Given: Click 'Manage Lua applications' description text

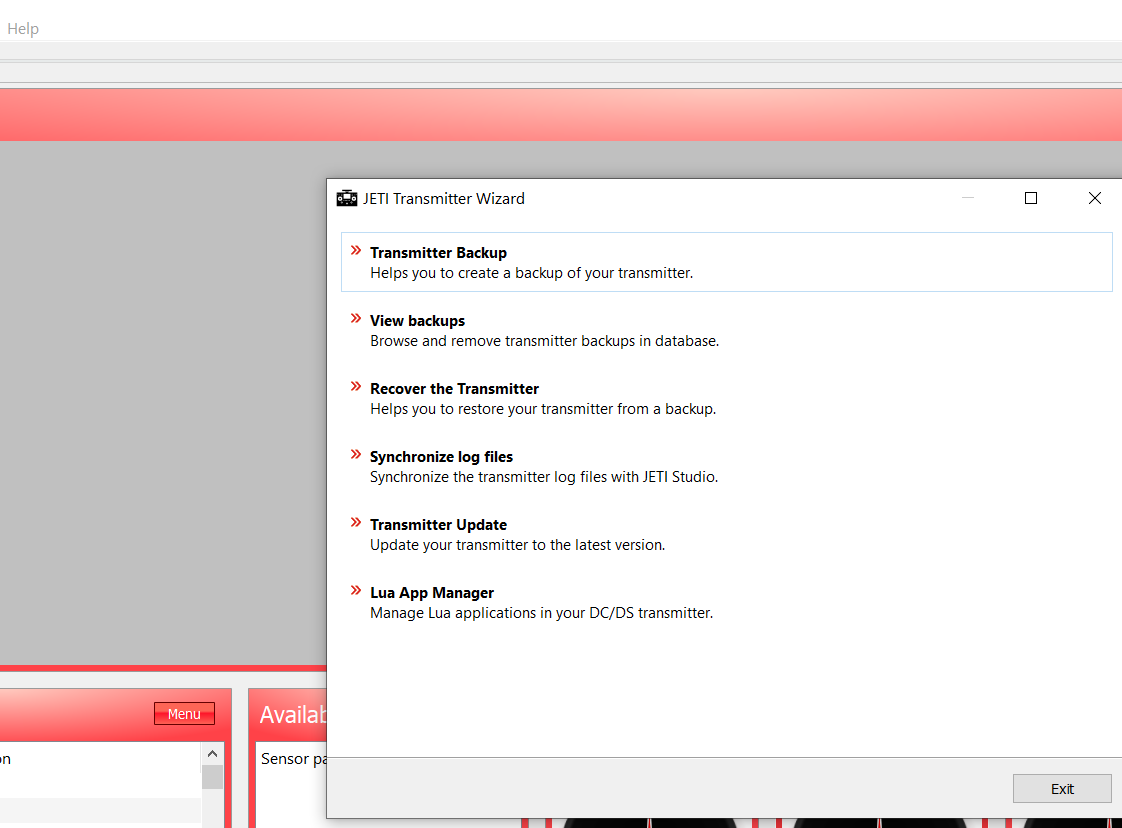Looking at the screenshot, I should tap(542, 613).
